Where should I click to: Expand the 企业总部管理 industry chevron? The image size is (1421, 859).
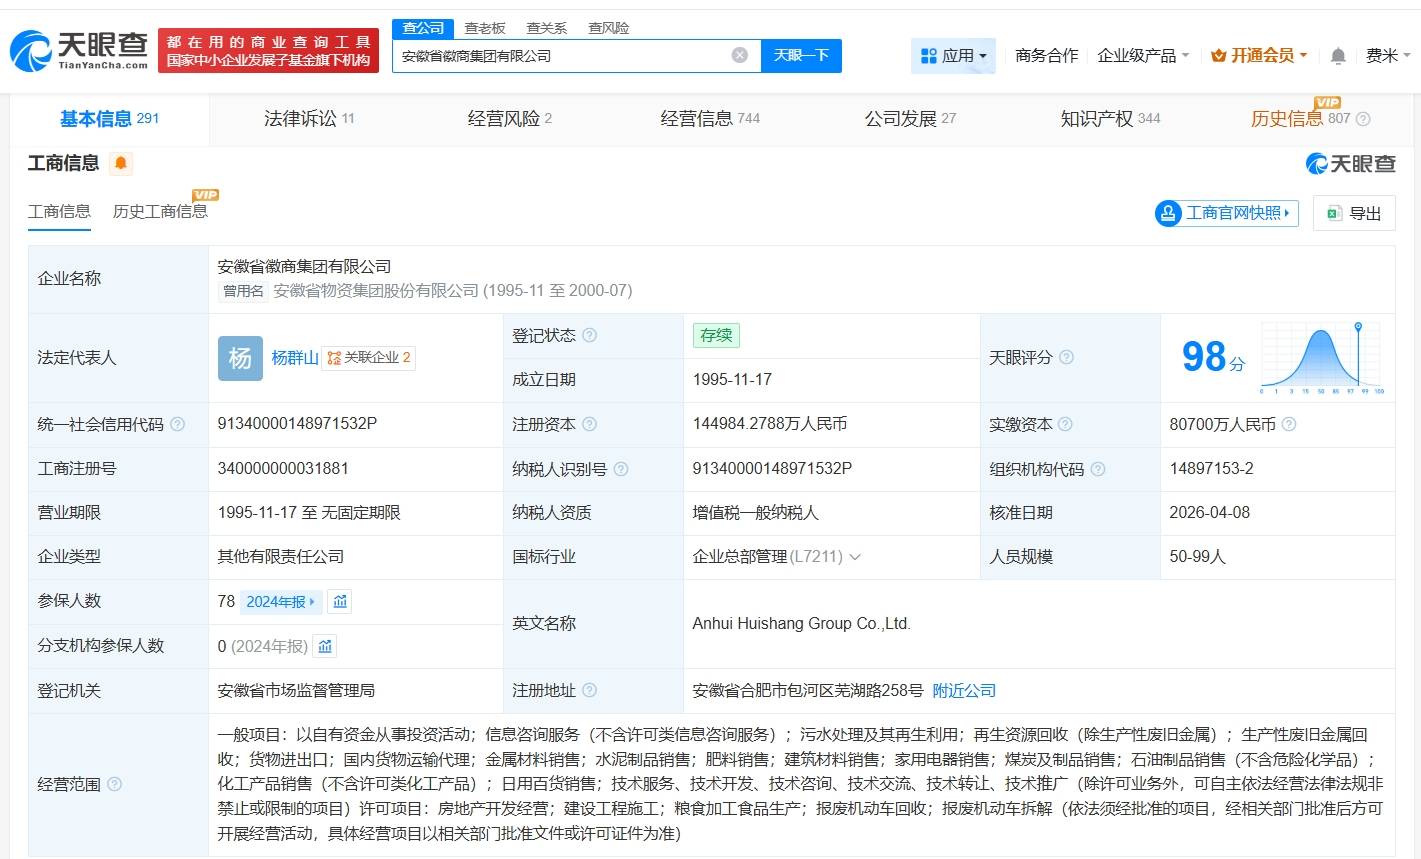point(854,557)
